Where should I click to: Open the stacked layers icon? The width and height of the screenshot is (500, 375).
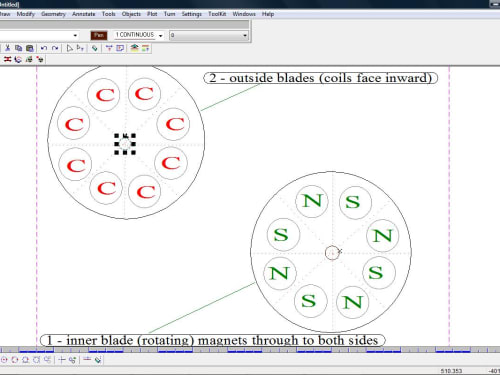(134, 48)
